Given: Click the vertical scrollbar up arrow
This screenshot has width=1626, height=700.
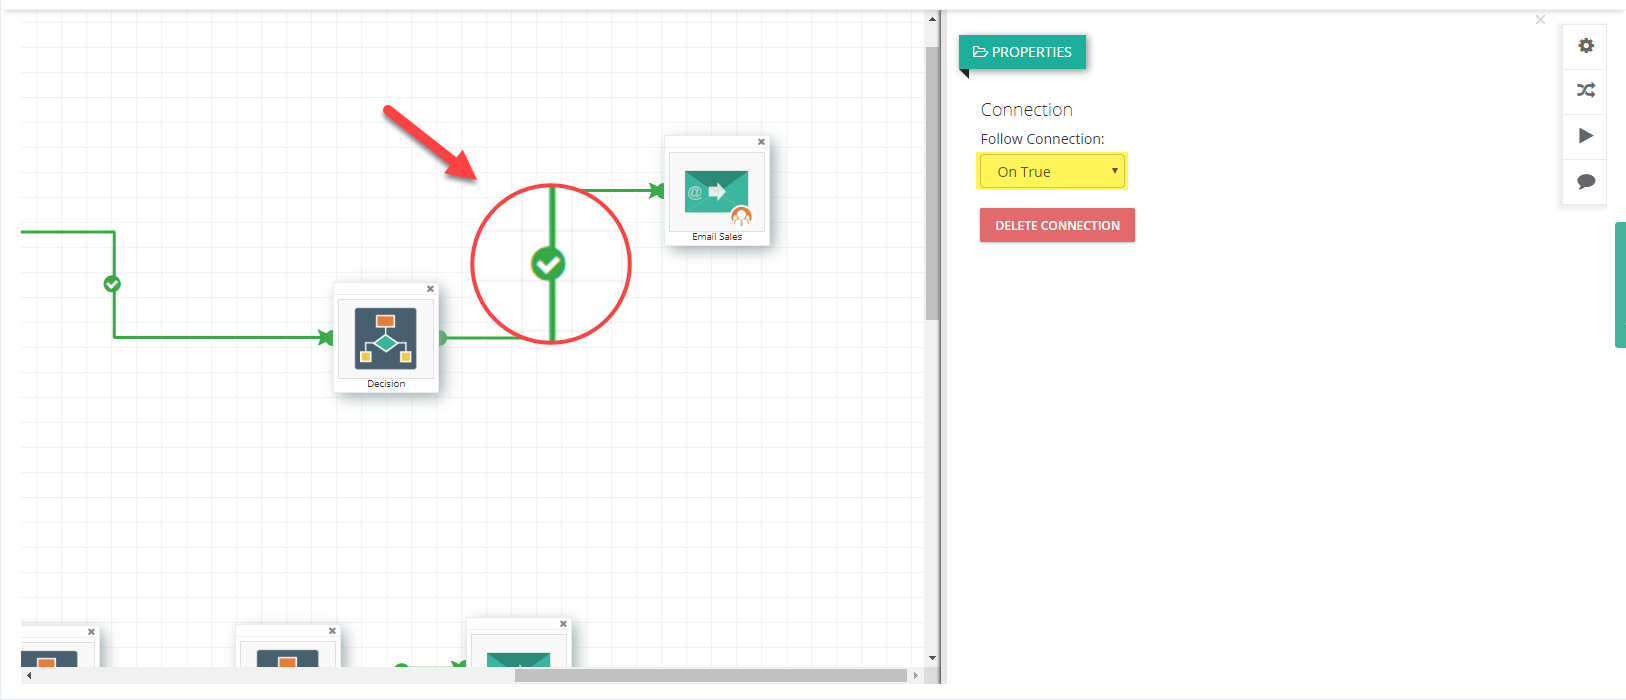Looking at the screenshot, I should tap(932, 19).
